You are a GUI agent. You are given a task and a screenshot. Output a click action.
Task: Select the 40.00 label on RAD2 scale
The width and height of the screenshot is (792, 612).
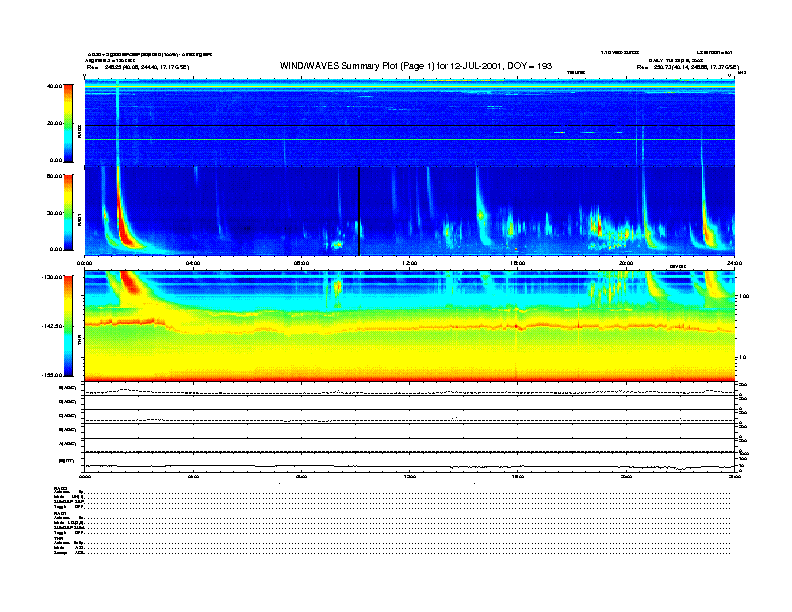(54, 86)
